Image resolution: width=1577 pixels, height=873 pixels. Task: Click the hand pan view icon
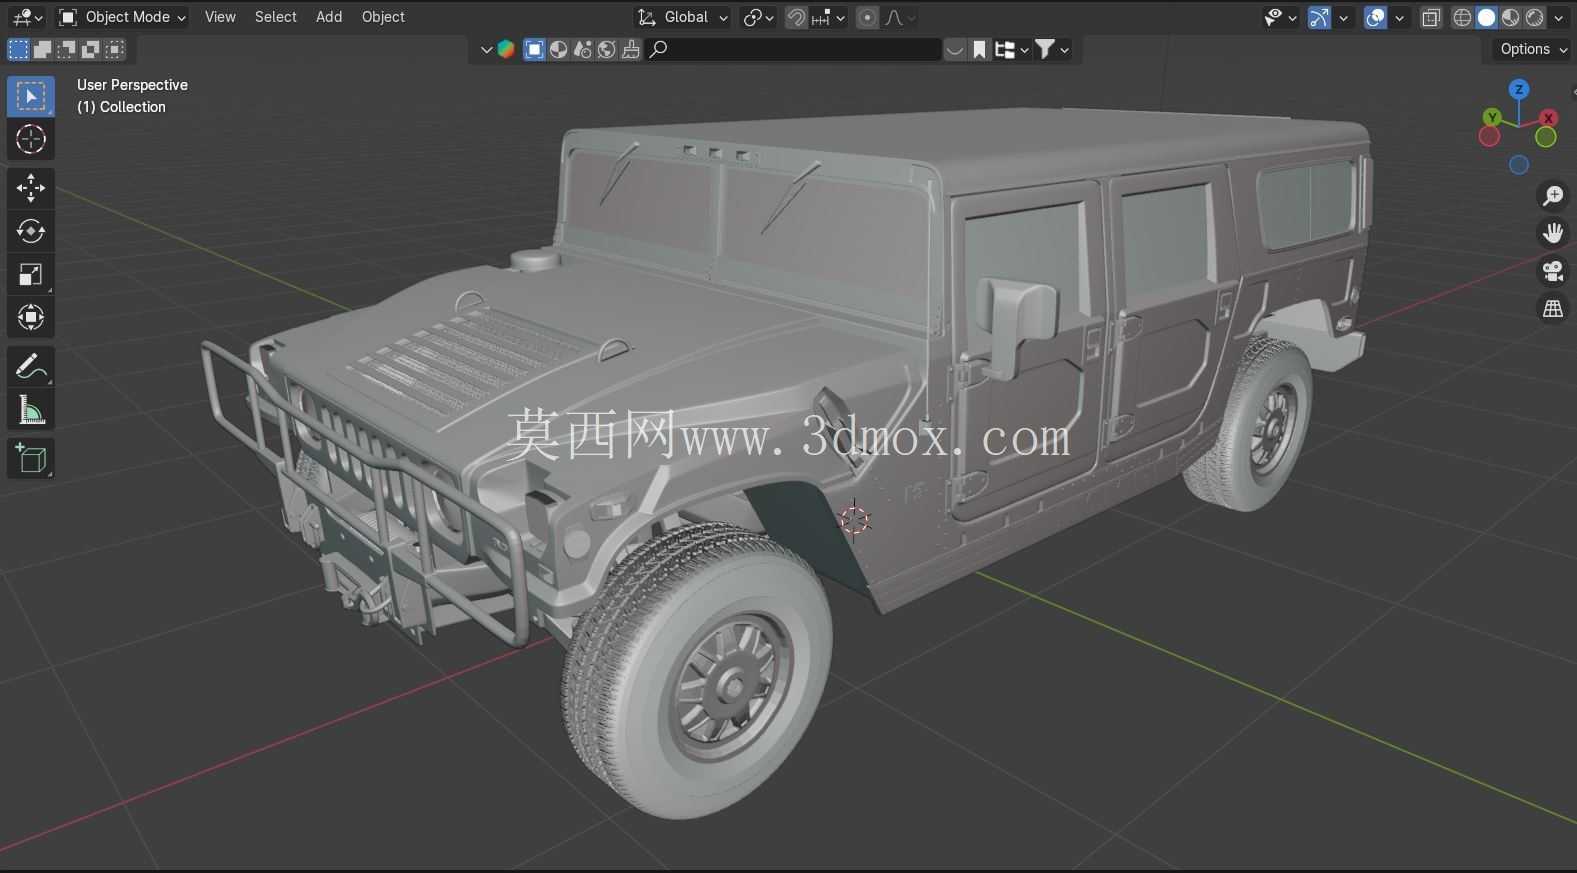[x=1552, y=233]
